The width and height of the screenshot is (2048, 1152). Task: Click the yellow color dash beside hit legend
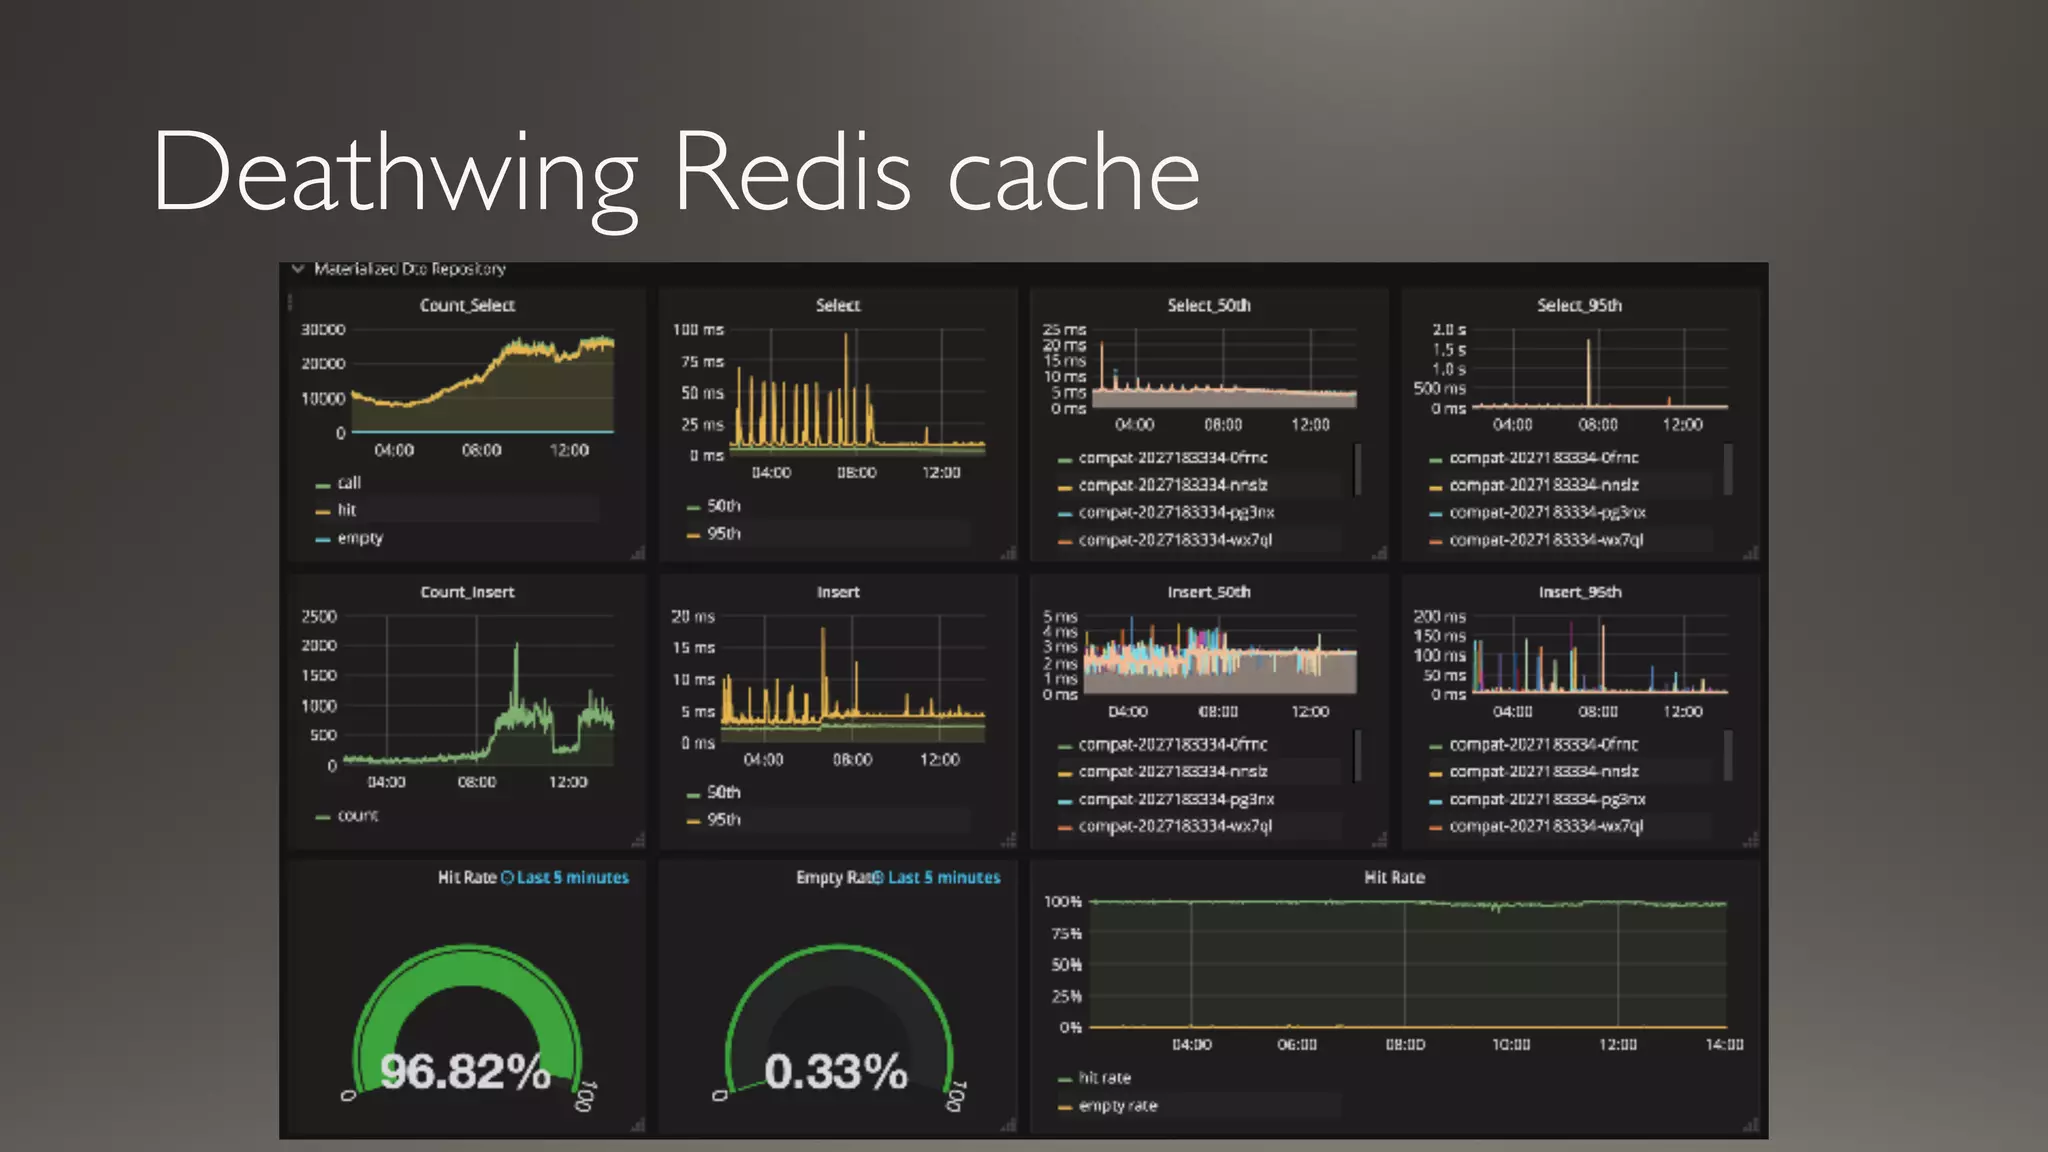tap(323, 512)
